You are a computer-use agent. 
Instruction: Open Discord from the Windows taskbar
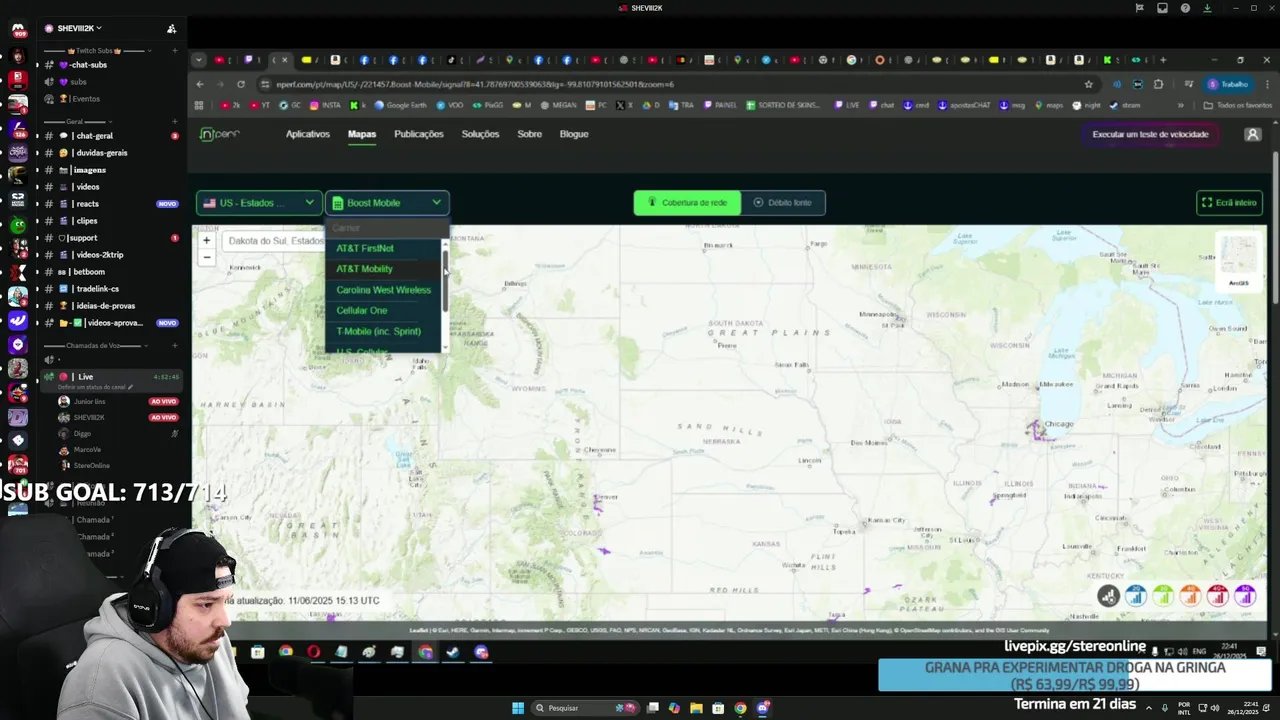point(762,708)
